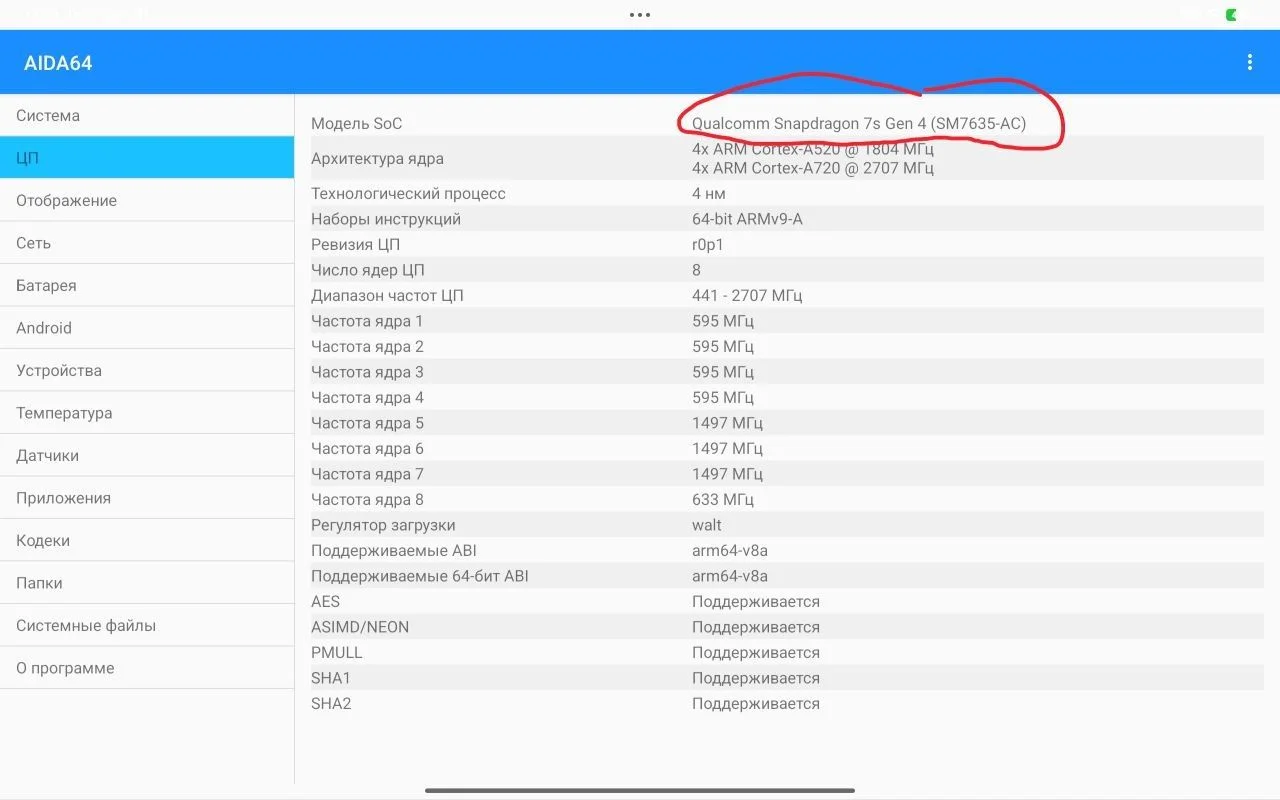
Task: Go to the Папки section
Action: 147,583
